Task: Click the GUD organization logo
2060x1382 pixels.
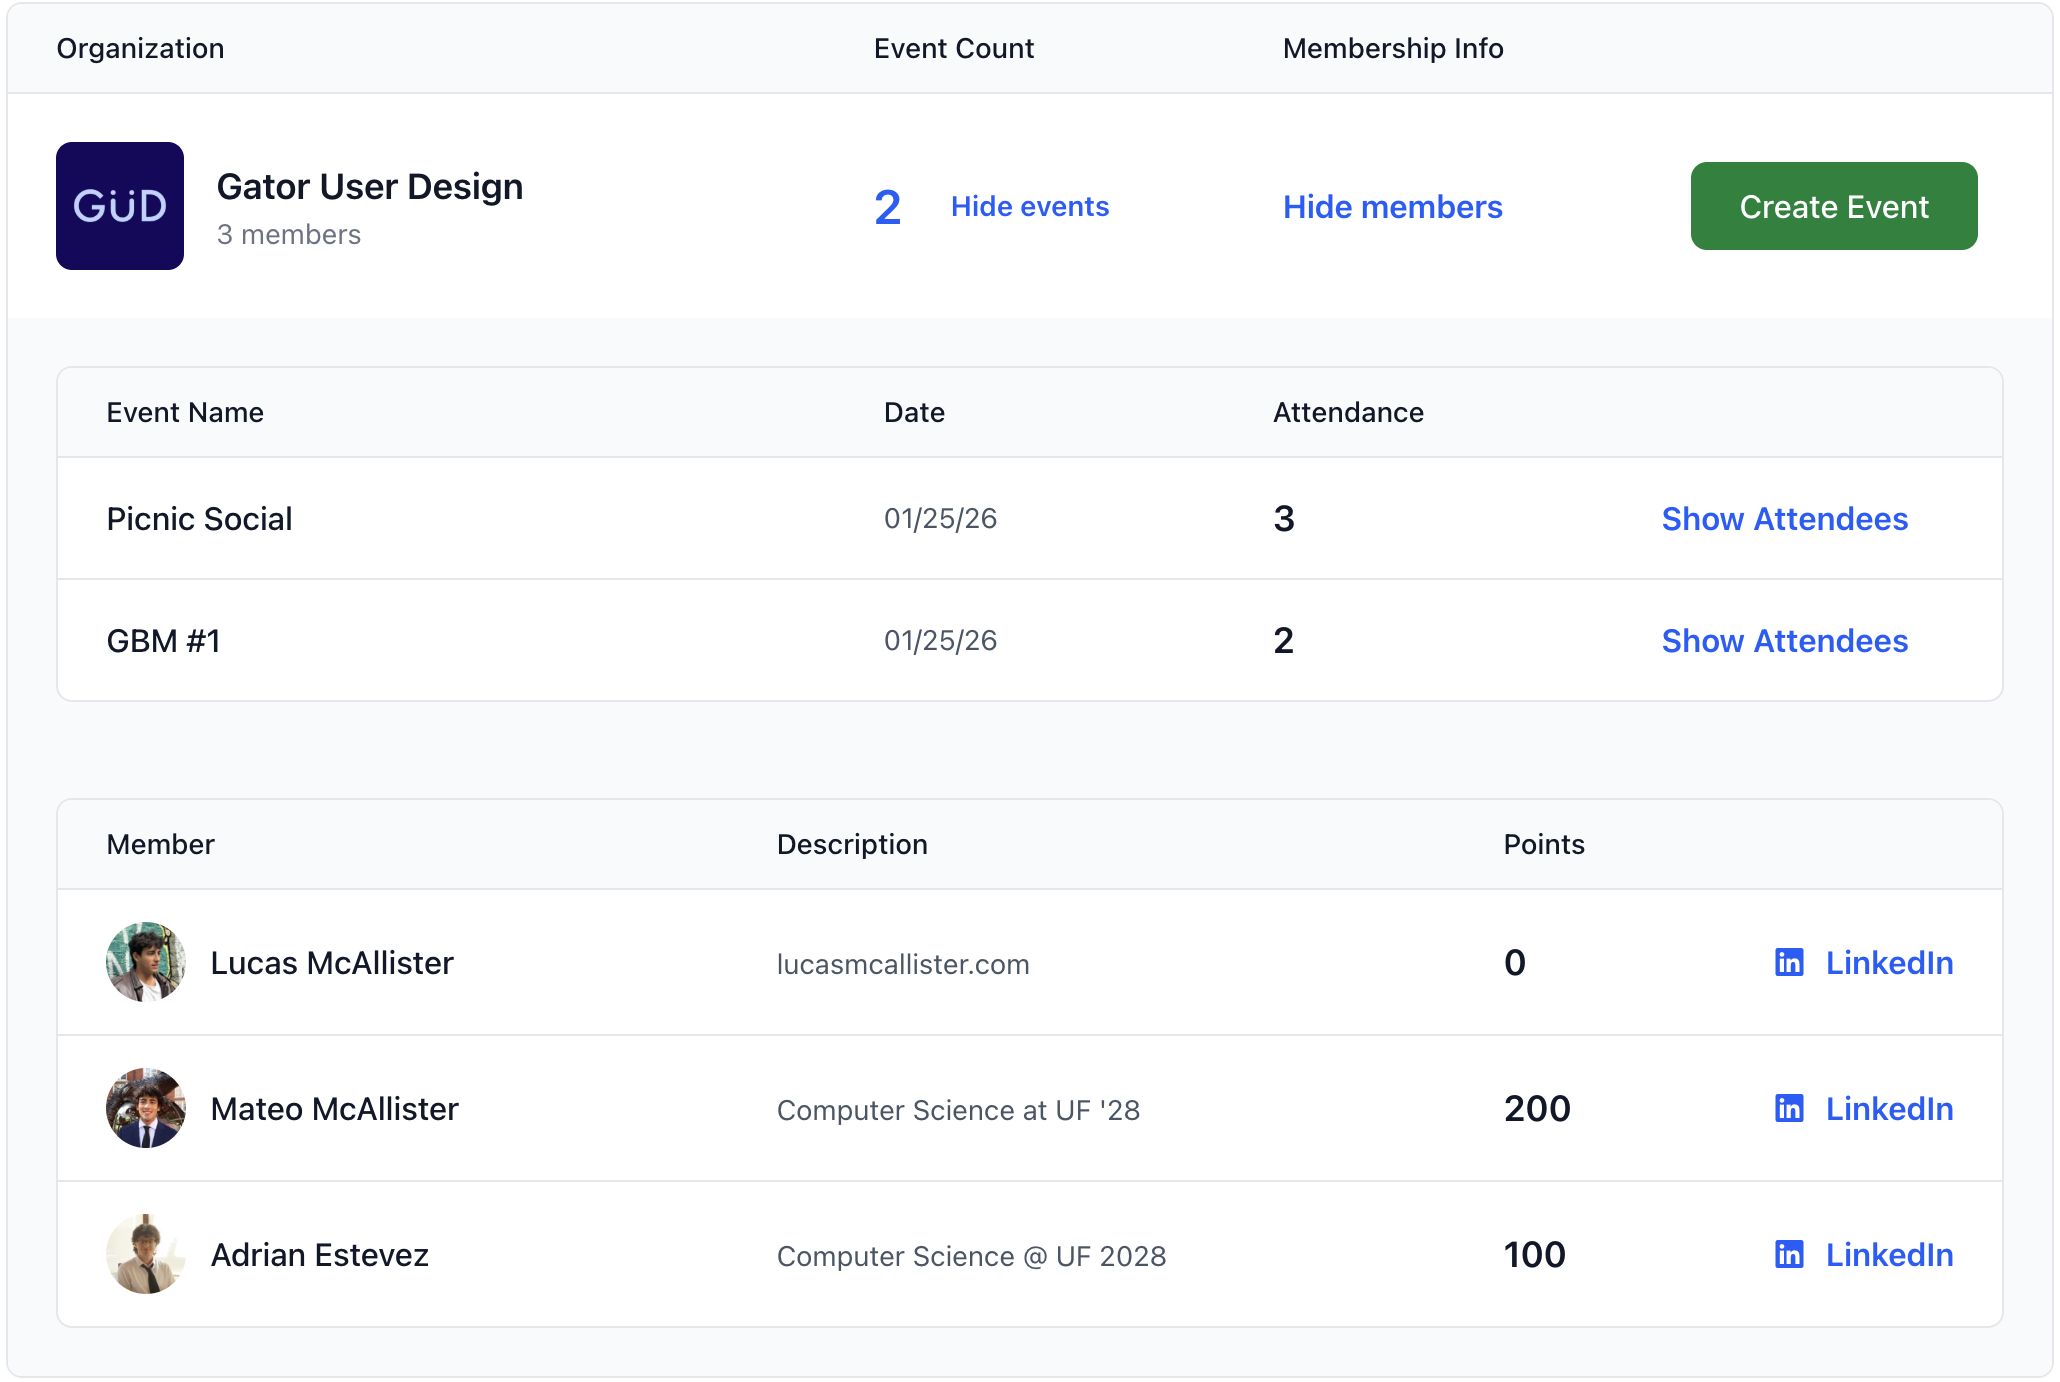Action: click(x=120, y=206)
